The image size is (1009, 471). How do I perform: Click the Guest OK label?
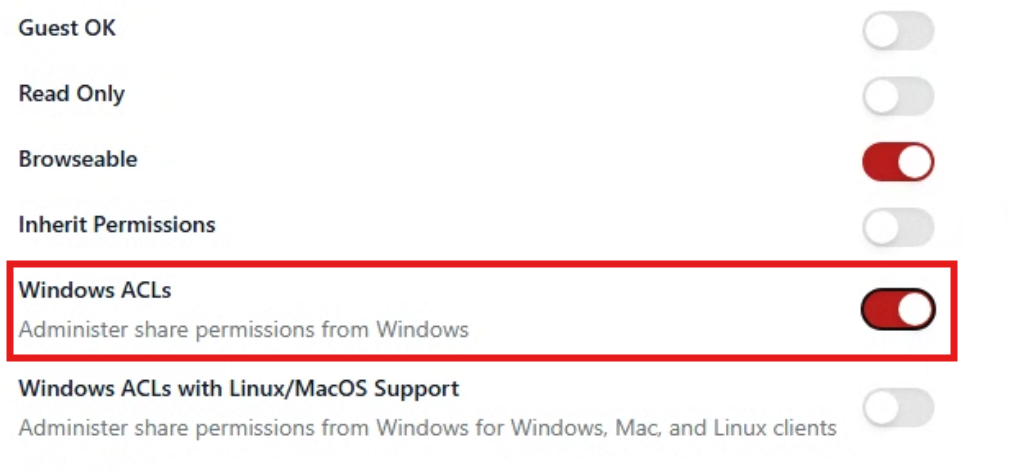click(68, 28)
